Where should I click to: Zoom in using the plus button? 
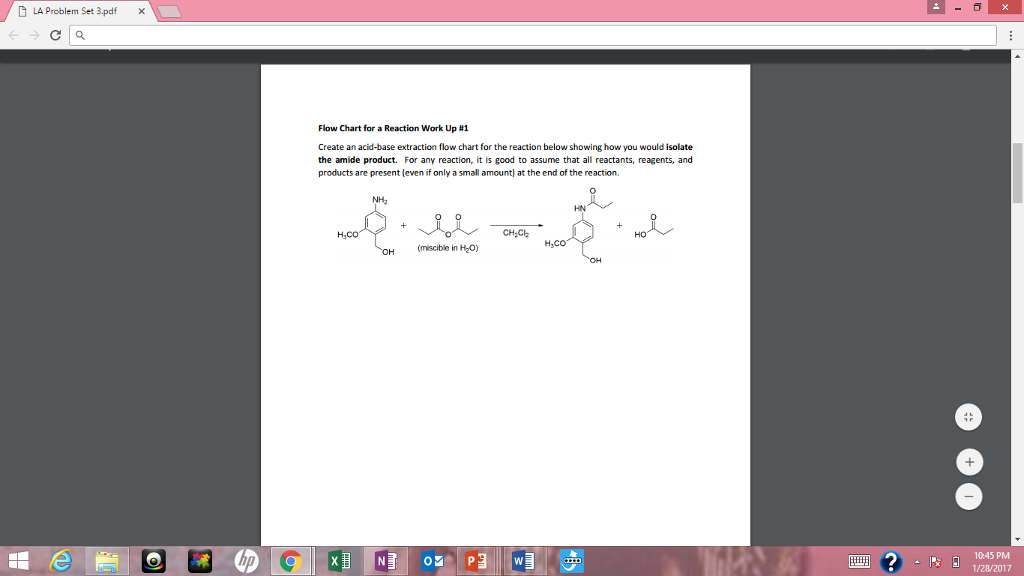pyautogui.click(x=968, y=461)
